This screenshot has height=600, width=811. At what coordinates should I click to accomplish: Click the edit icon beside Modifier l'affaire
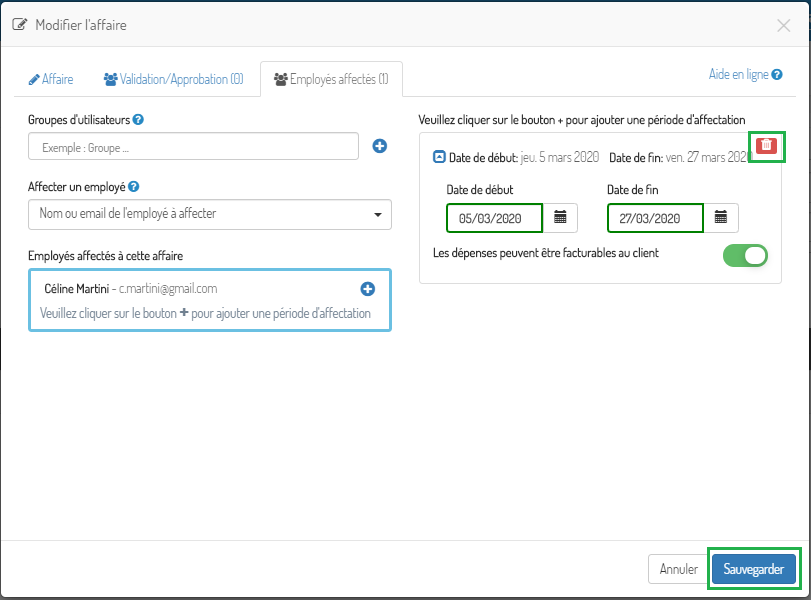click(x=20, y=25)
